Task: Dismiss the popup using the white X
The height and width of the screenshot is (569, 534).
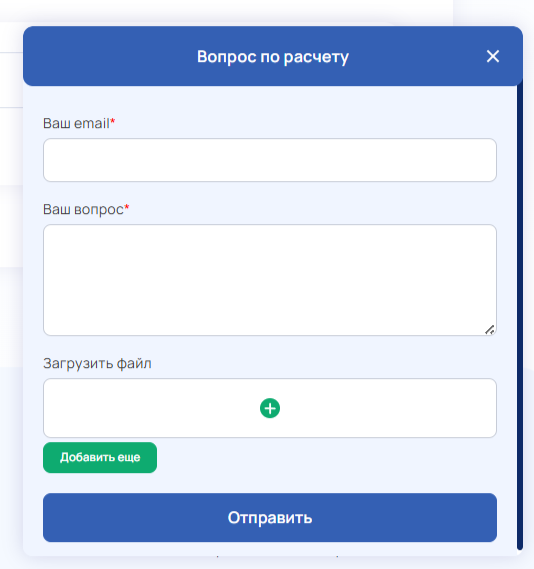Action: point(493,56)
